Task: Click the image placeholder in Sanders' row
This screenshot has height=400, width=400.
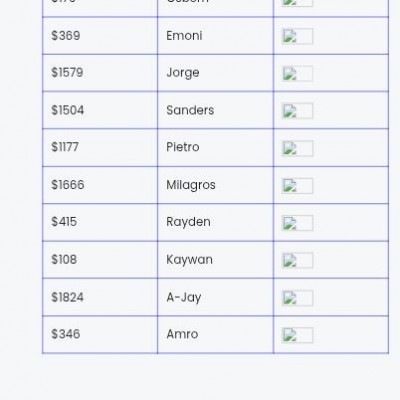Action: coord(297,111)
